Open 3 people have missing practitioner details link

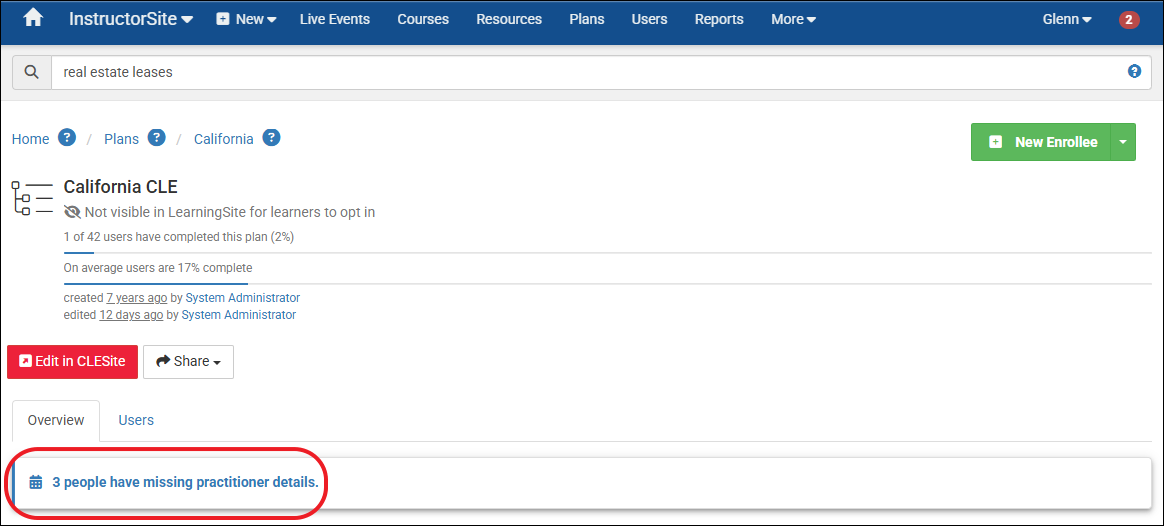(x=186, y=482)
